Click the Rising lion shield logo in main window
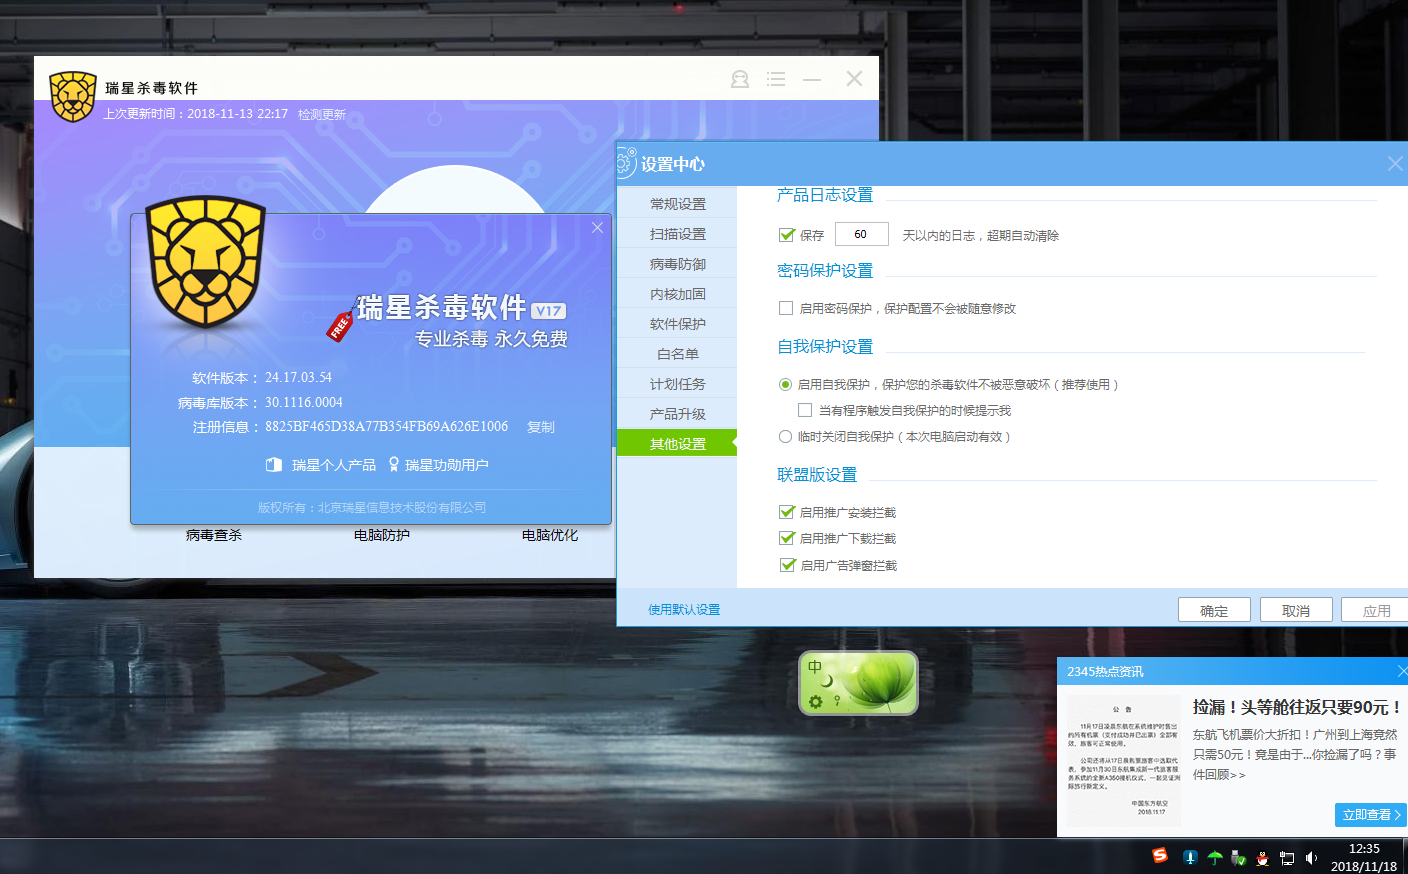Image resolution: width=1408 pixels, height=874 pixels. pyautogui.click(x=73, y=96)
